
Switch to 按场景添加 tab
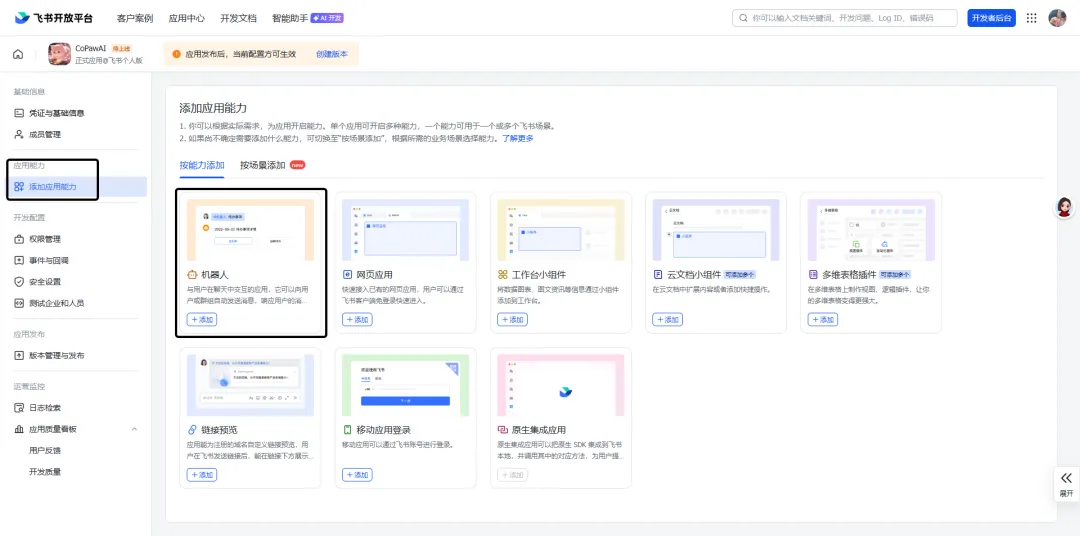point(262,165)
